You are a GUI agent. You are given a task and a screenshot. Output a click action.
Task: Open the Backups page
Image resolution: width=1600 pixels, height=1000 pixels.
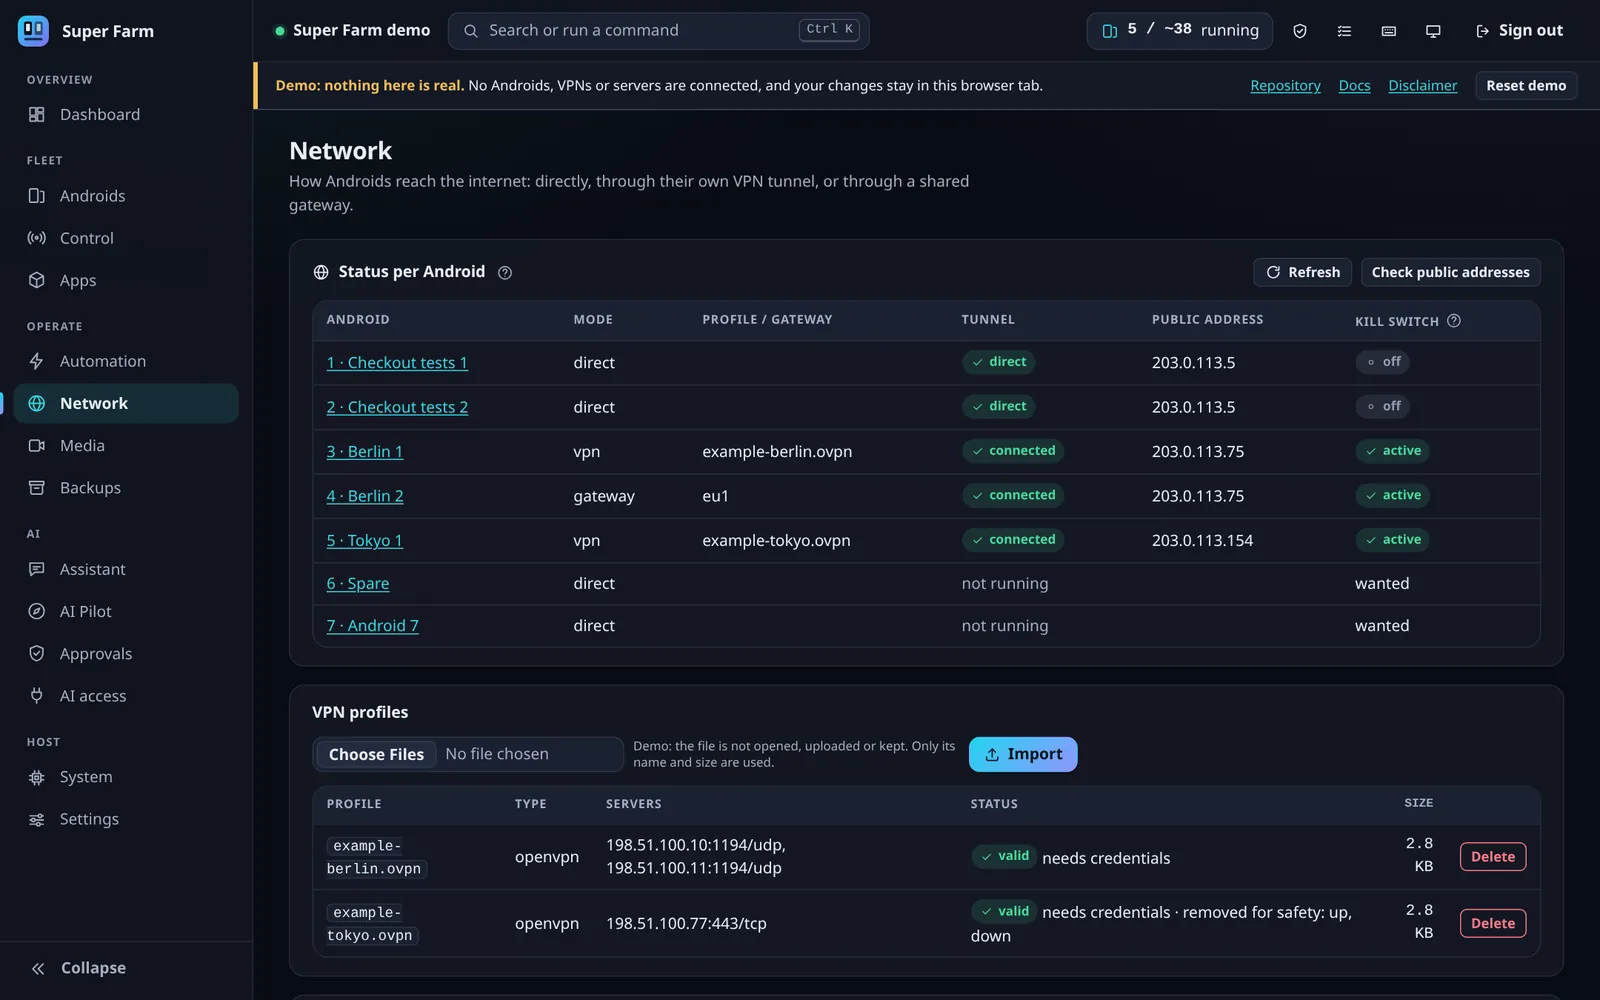(x=126, y=488)
